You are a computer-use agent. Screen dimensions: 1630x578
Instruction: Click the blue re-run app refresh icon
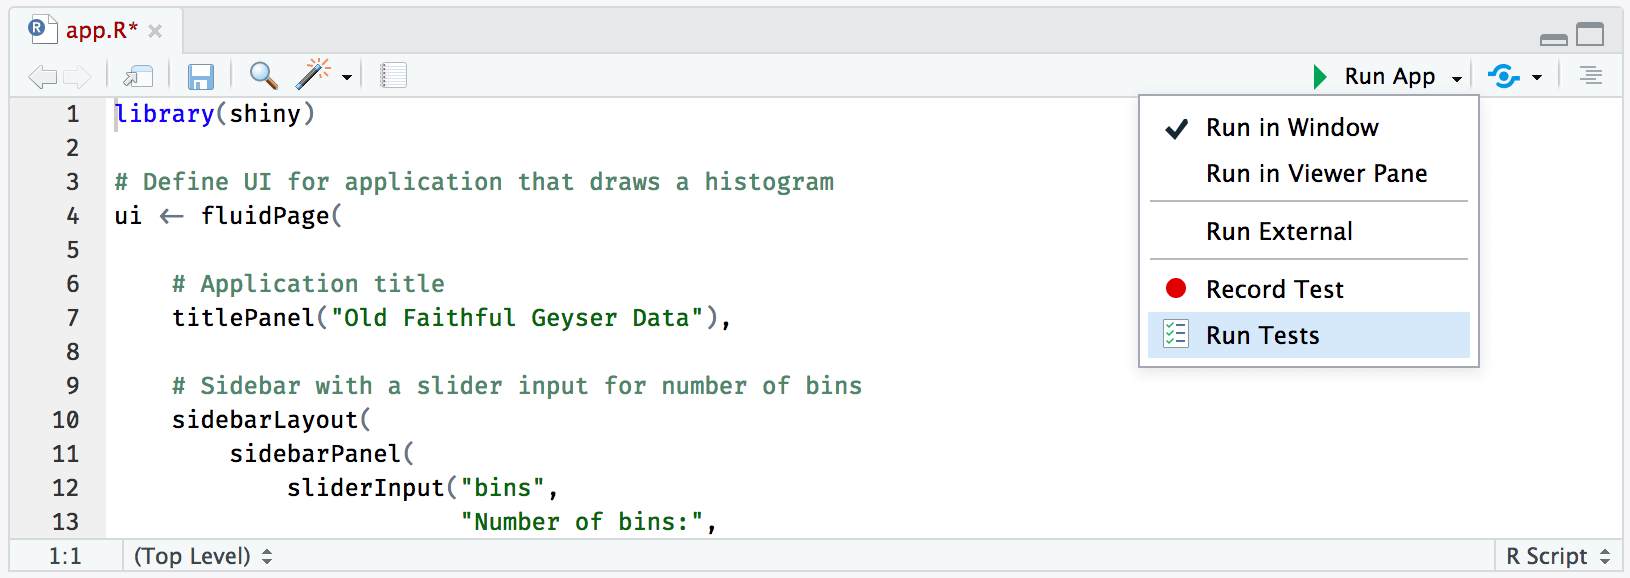point(1502,75)
